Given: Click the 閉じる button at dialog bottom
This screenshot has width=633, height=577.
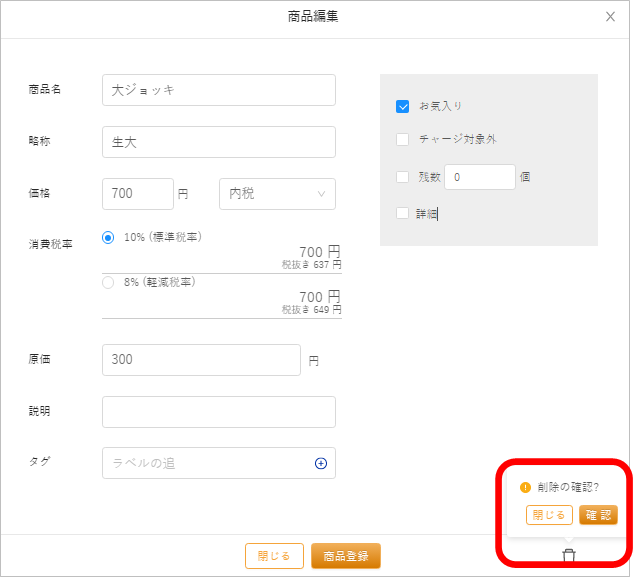Looking at the screenshot, I should pyautogui.click(x=273, y=556).
